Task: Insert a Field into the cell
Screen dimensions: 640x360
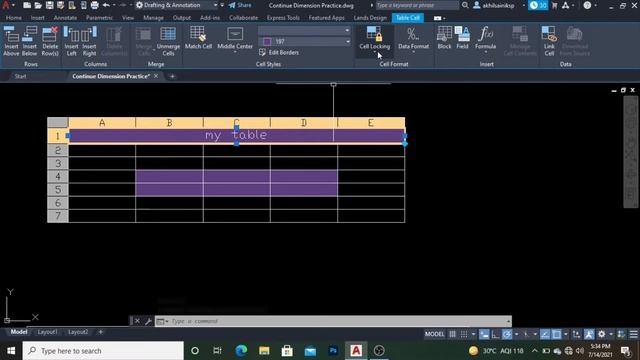Action: point(462,38)
